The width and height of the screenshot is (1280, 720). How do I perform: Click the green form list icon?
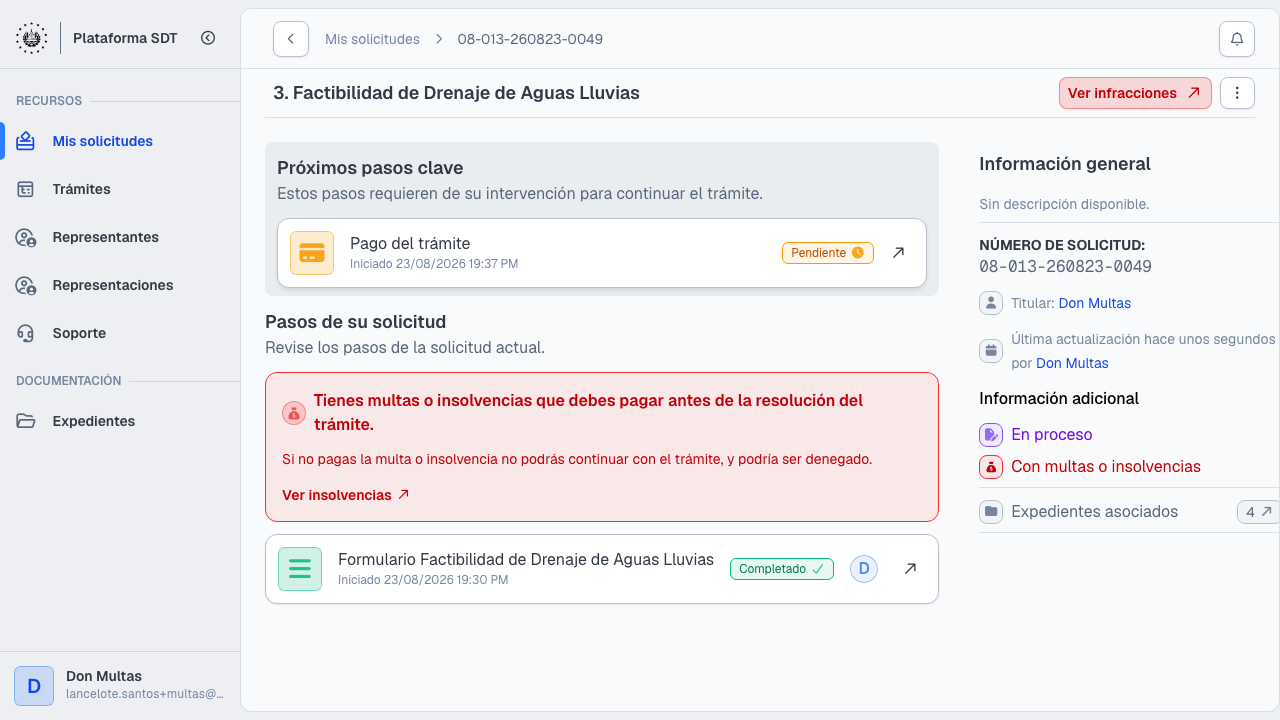pos(300,569)
